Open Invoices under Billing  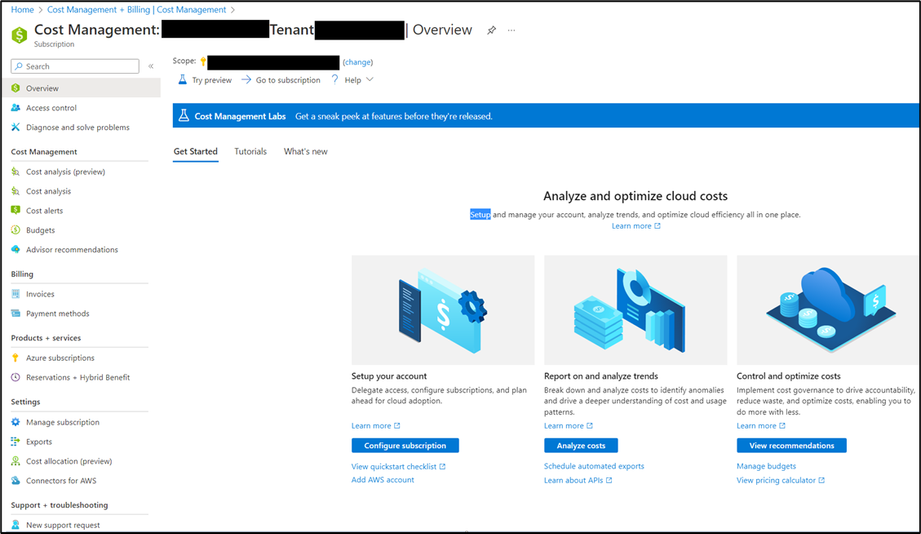[40, 294]
